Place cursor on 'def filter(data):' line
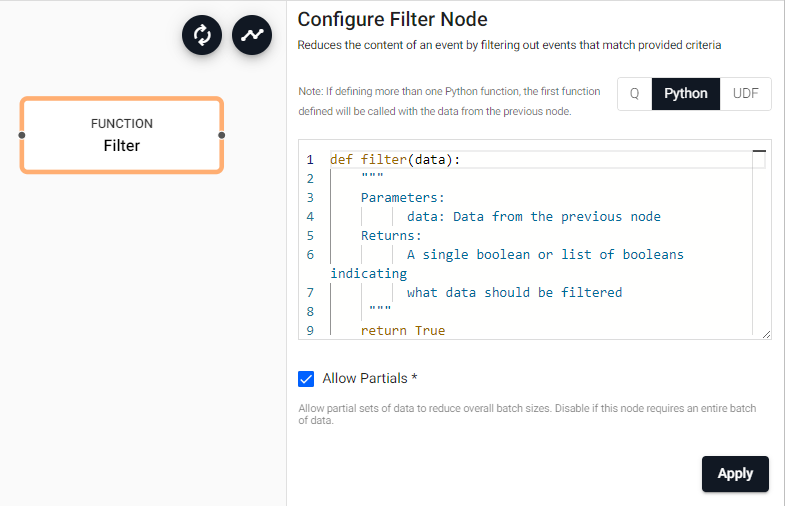 pos(395,160)
